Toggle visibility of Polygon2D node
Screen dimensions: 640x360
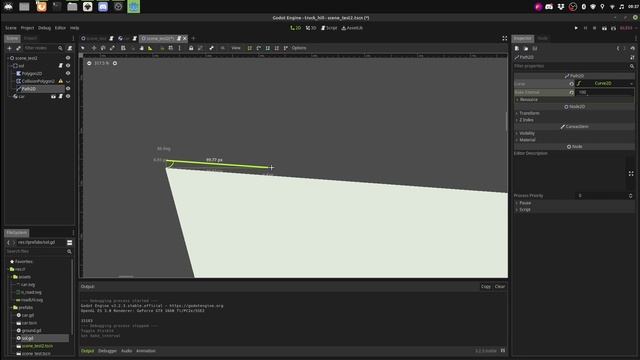pos(68,73)
